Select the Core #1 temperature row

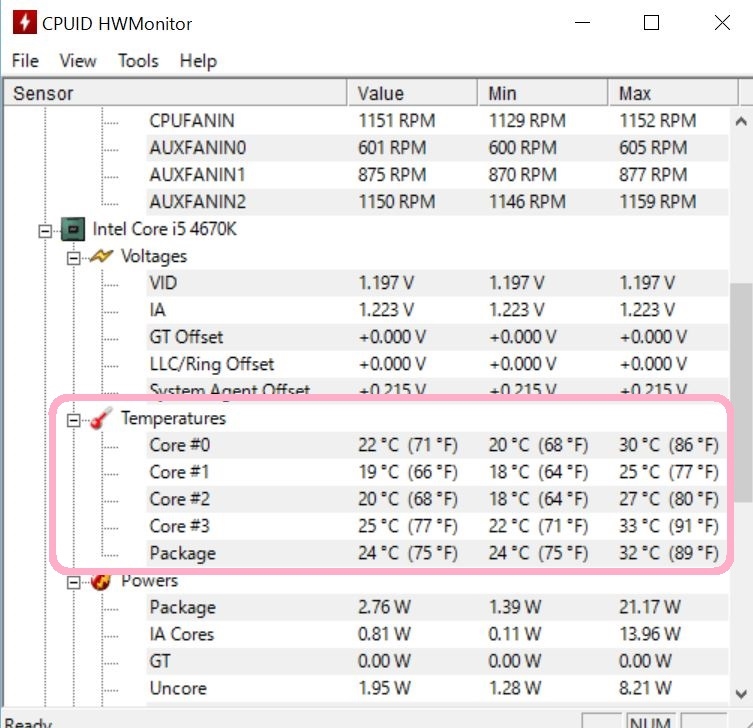pyautogui.click(x=437, y=472)
